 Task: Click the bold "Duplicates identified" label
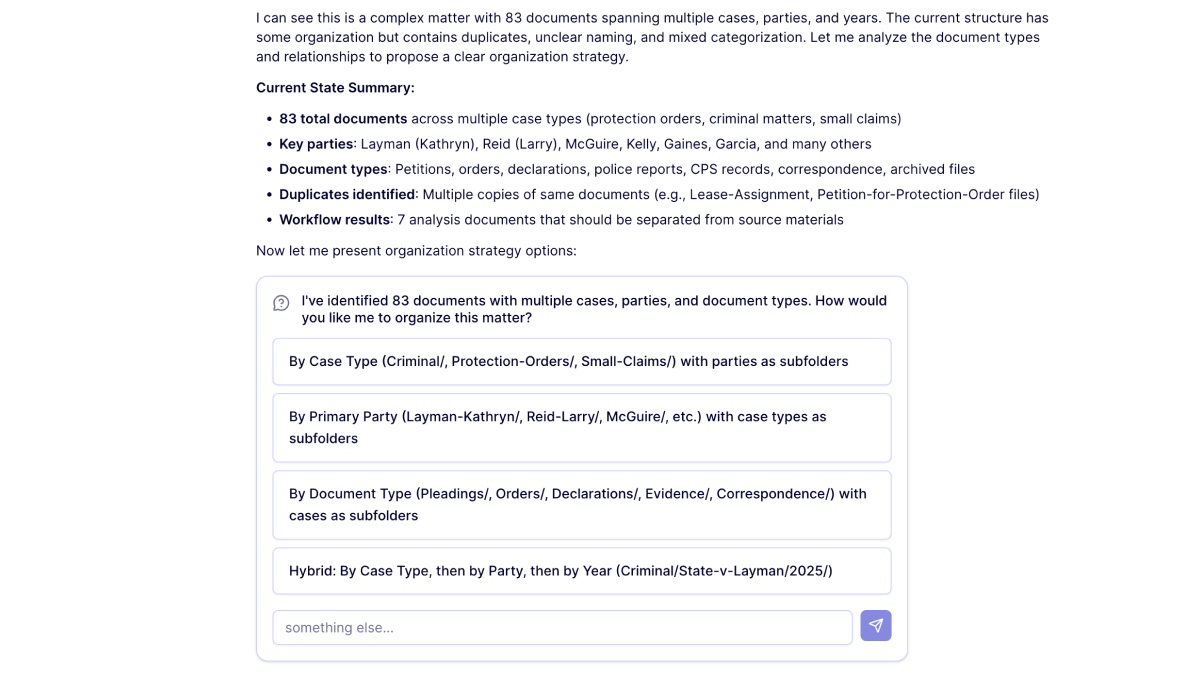(x=347, y=194)
